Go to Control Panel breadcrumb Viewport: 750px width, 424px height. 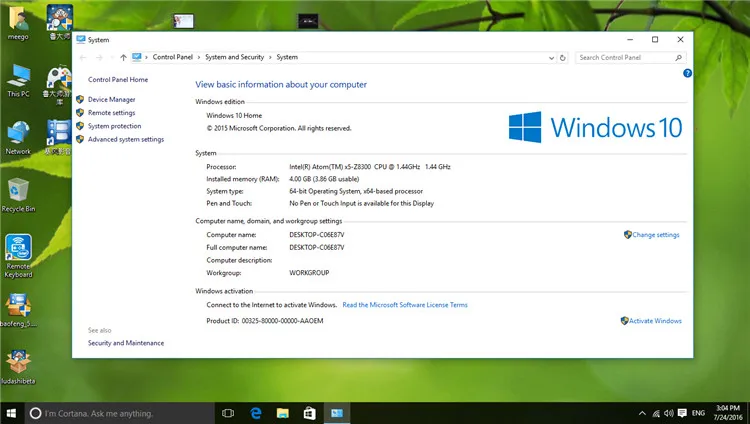pyautogui.click(x=173, y=57)
